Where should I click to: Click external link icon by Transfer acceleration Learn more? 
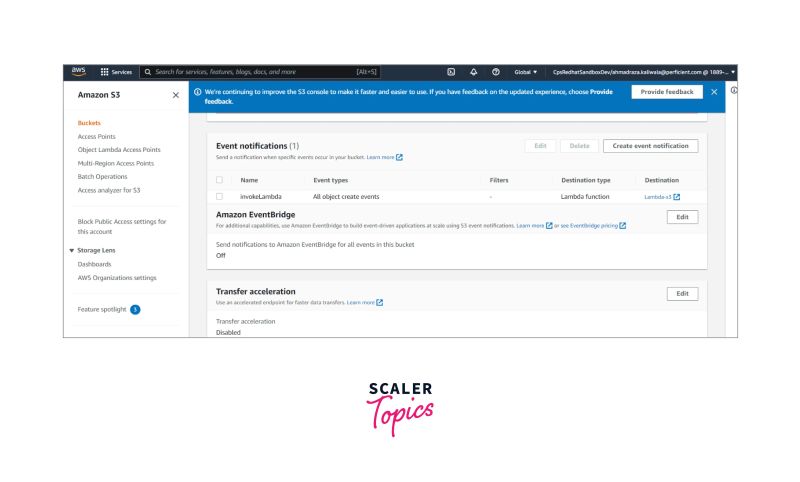pyautogui.click(x=380, y=302)
